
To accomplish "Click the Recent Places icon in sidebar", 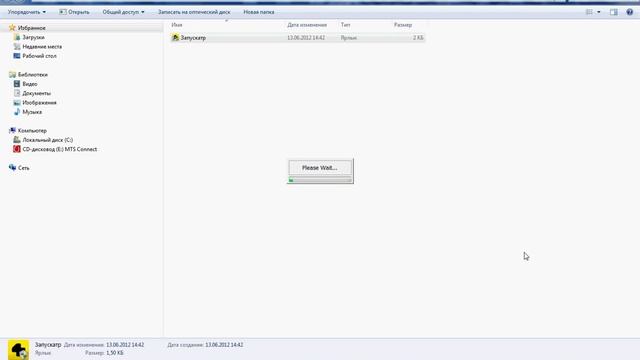I will [x=17, y=47].
